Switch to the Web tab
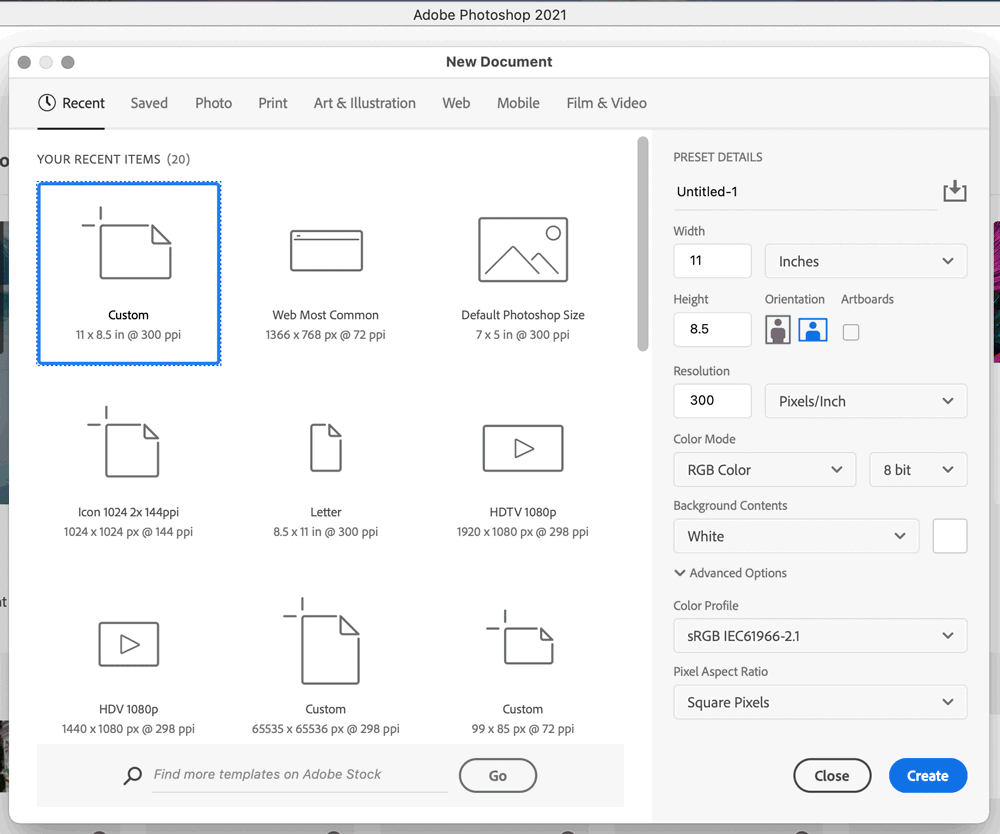The image size is (1000, 834). [457, 103]
